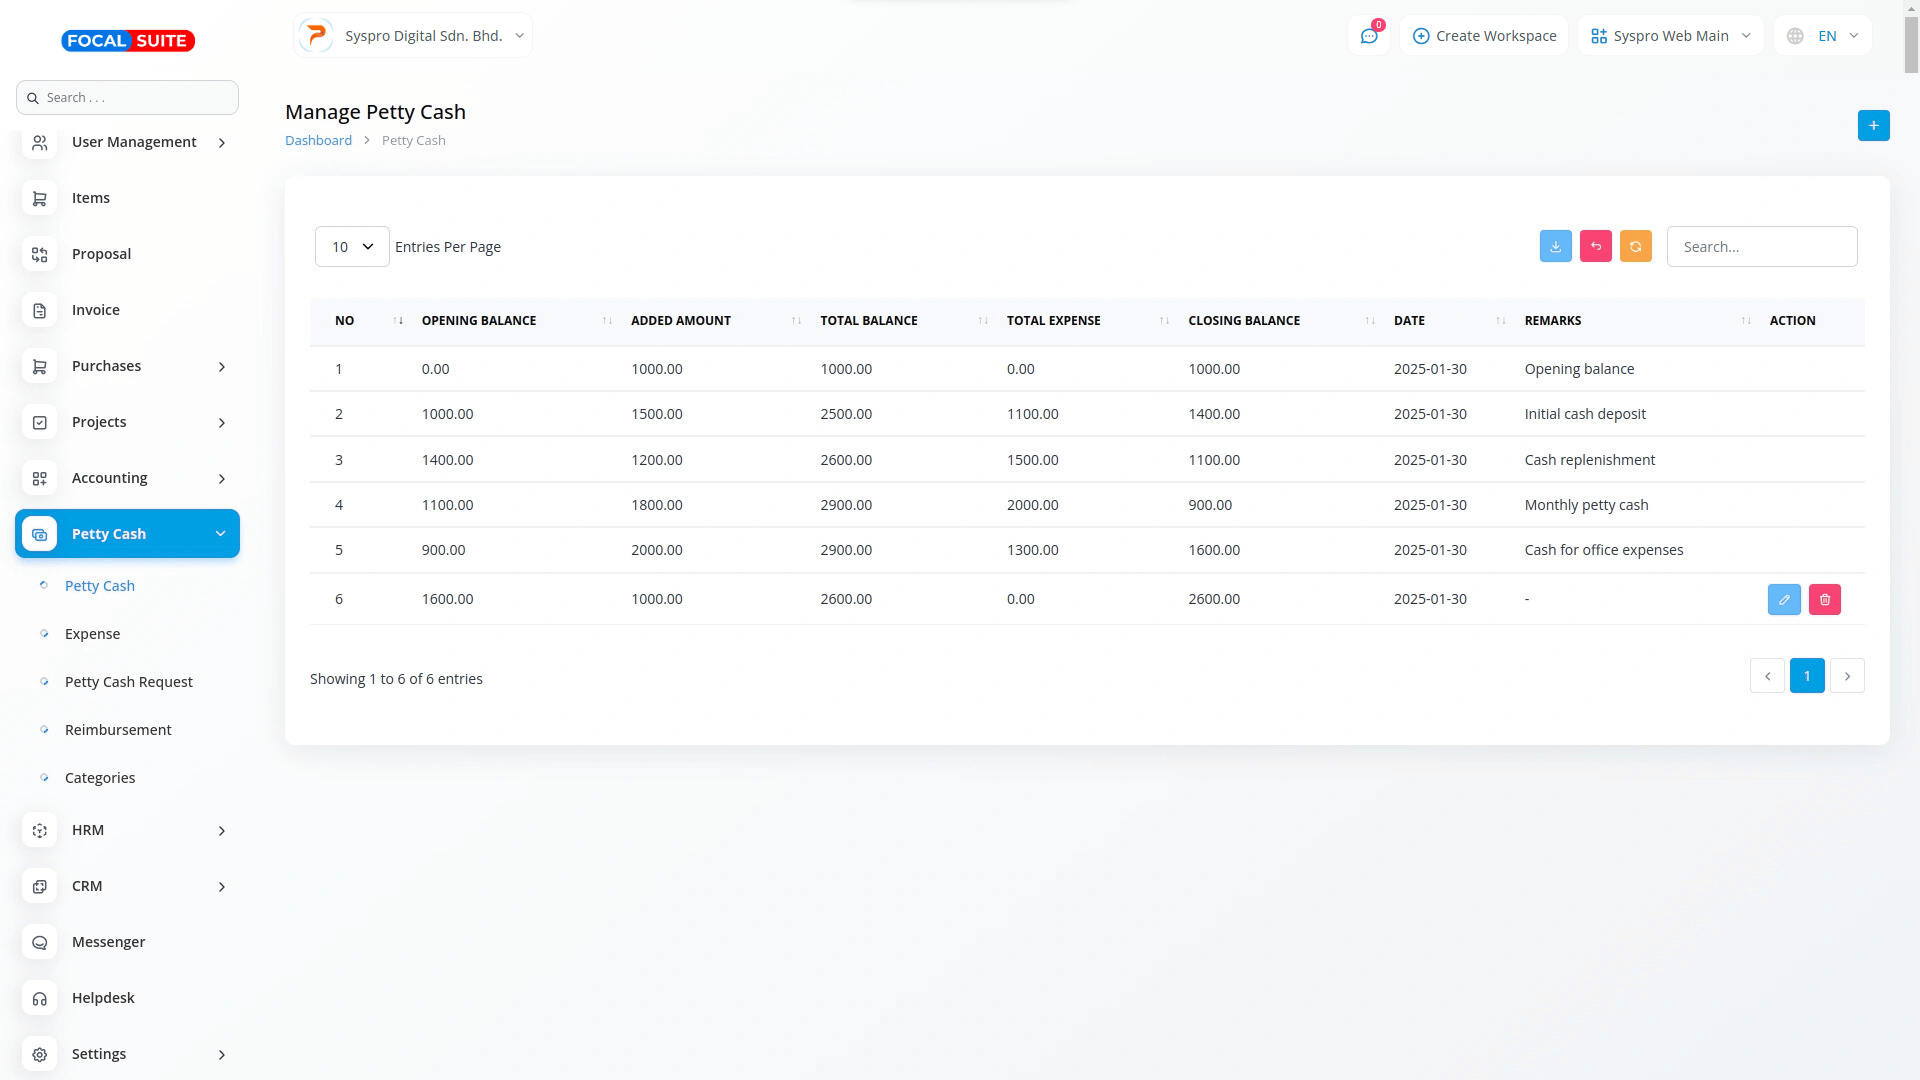Image resolution: width=1920 pixels, height=1080 pixels.
Task: Open the Expense submenu item
Action: [x=92, y=634]
